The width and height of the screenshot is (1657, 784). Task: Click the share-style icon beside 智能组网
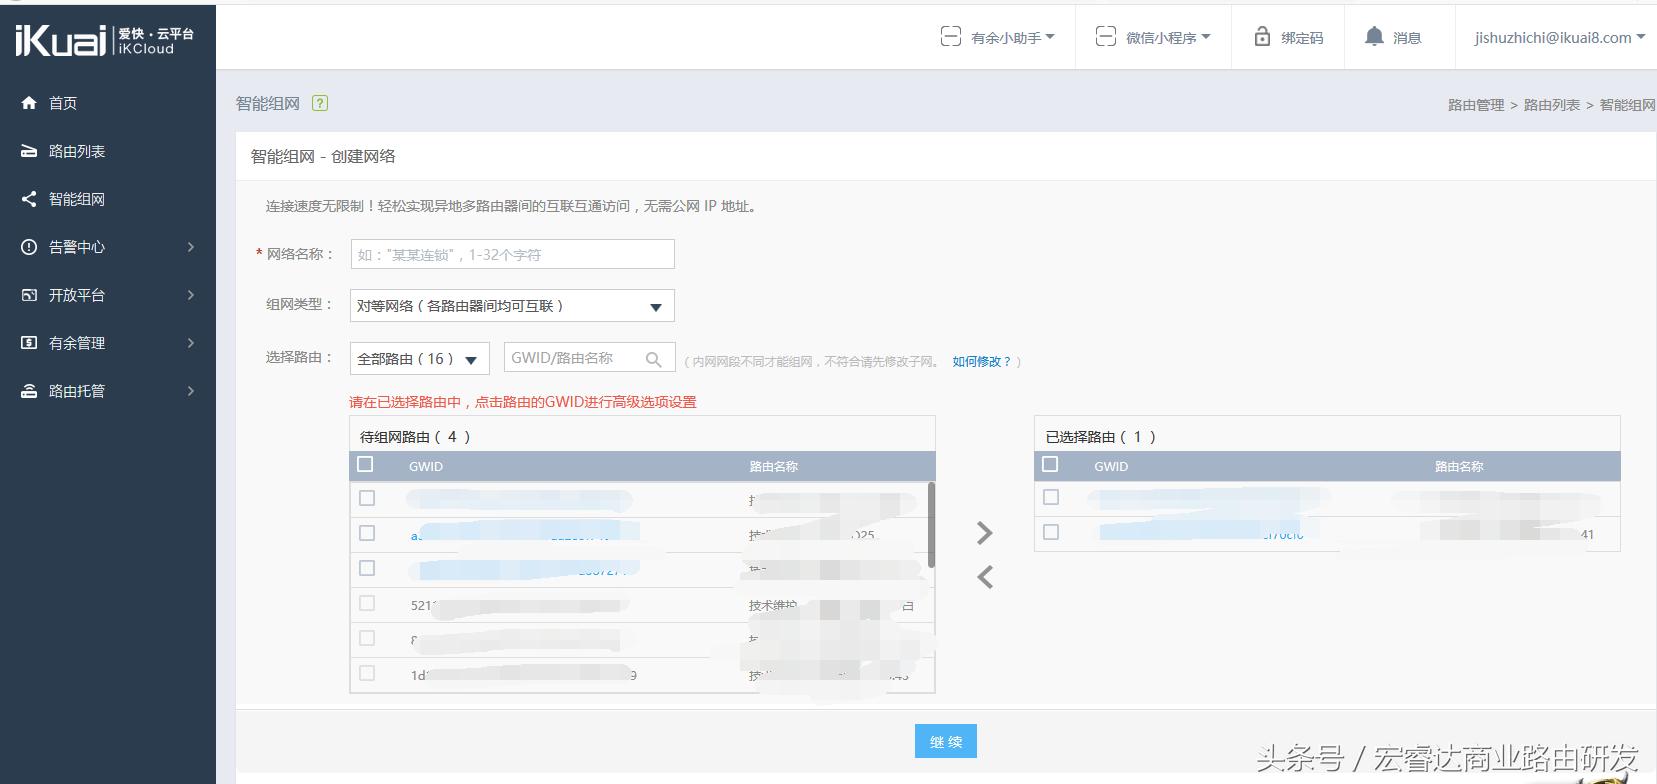point(29,199)
